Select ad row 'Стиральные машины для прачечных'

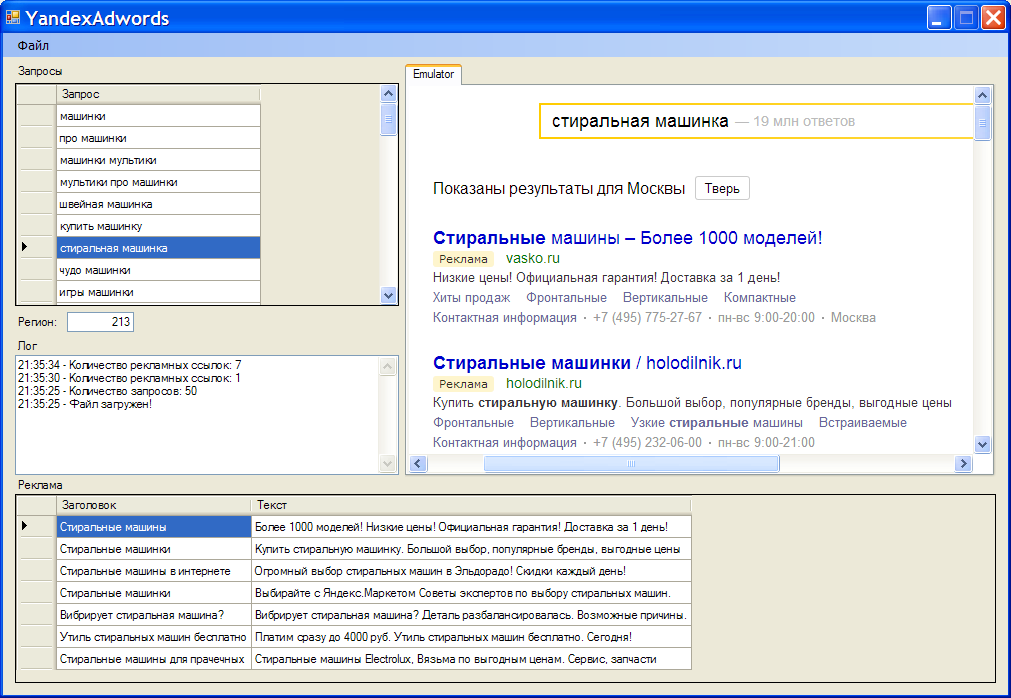153,659
